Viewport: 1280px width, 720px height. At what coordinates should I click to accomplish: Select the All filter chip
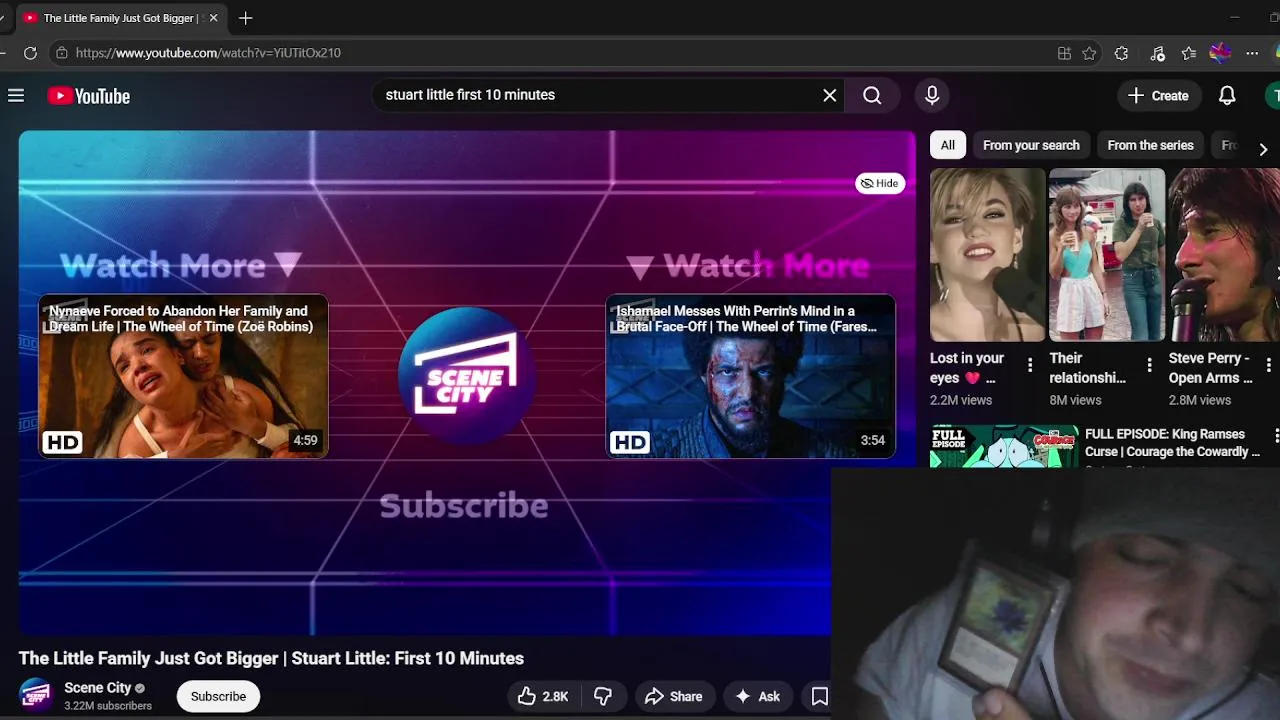pyautogui.click(x=947, y=145)
